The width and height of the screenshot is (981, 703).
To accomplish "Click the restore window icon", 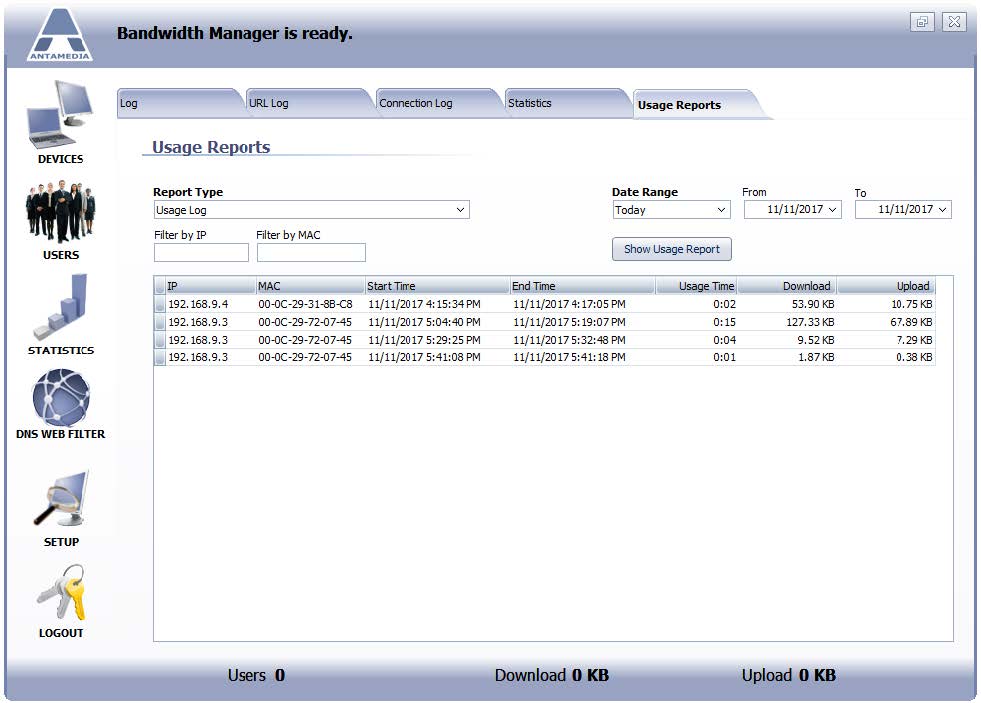I will coord(922,22).
